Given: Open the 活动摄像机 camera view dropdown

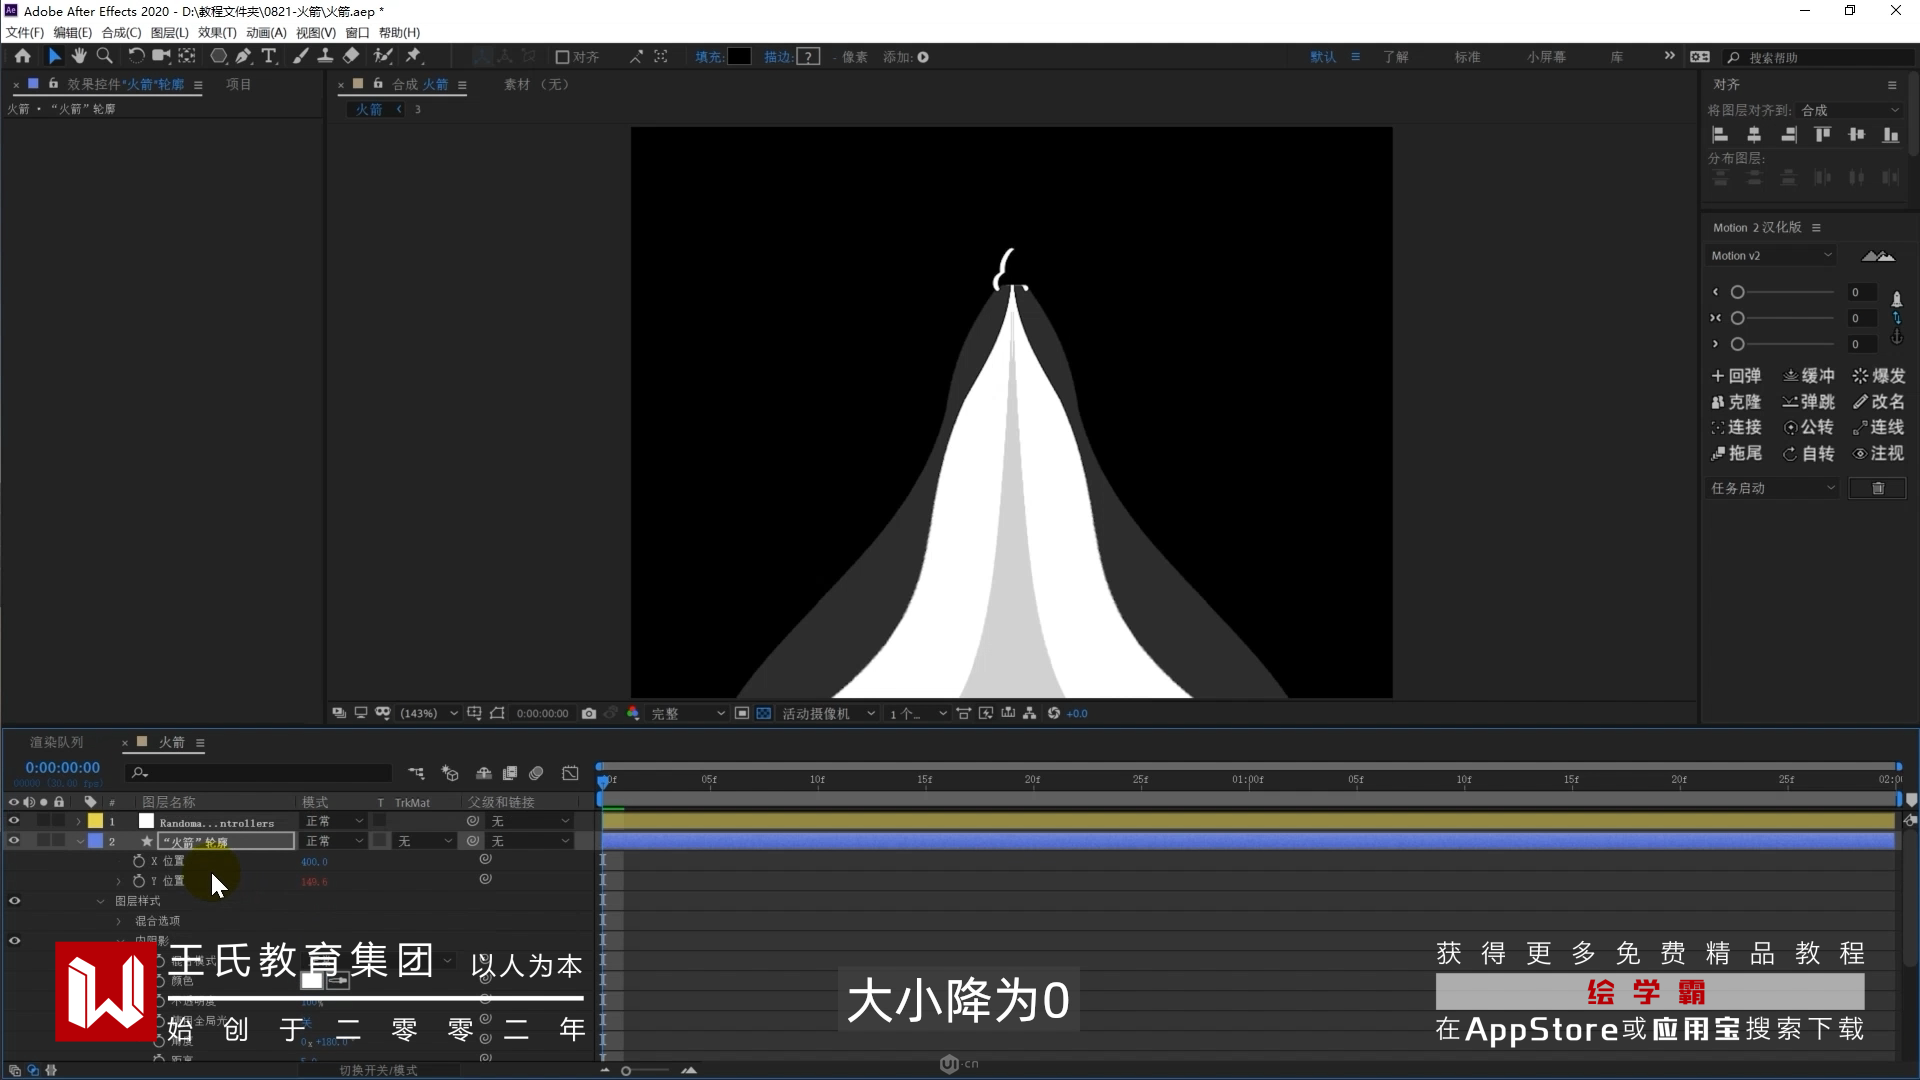Looking at the screenshot, I should coord(828,714).
